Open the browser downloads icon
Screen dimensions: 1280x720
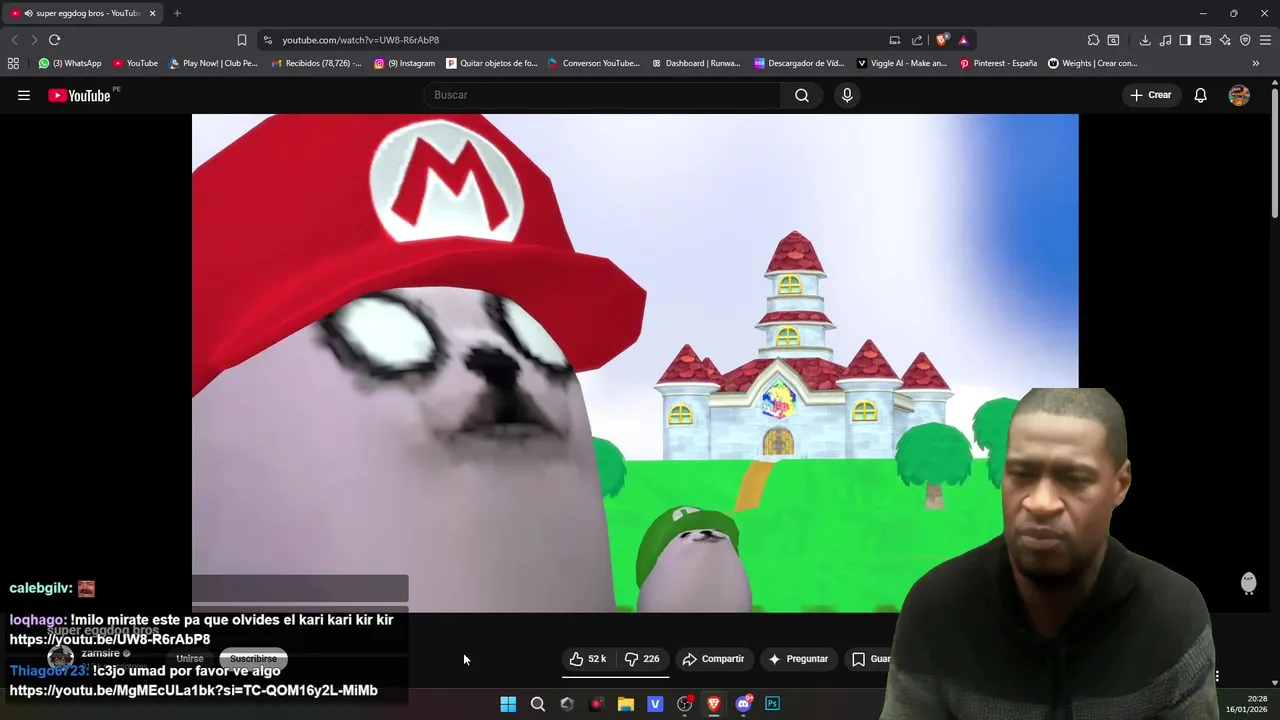(1145, 40)
